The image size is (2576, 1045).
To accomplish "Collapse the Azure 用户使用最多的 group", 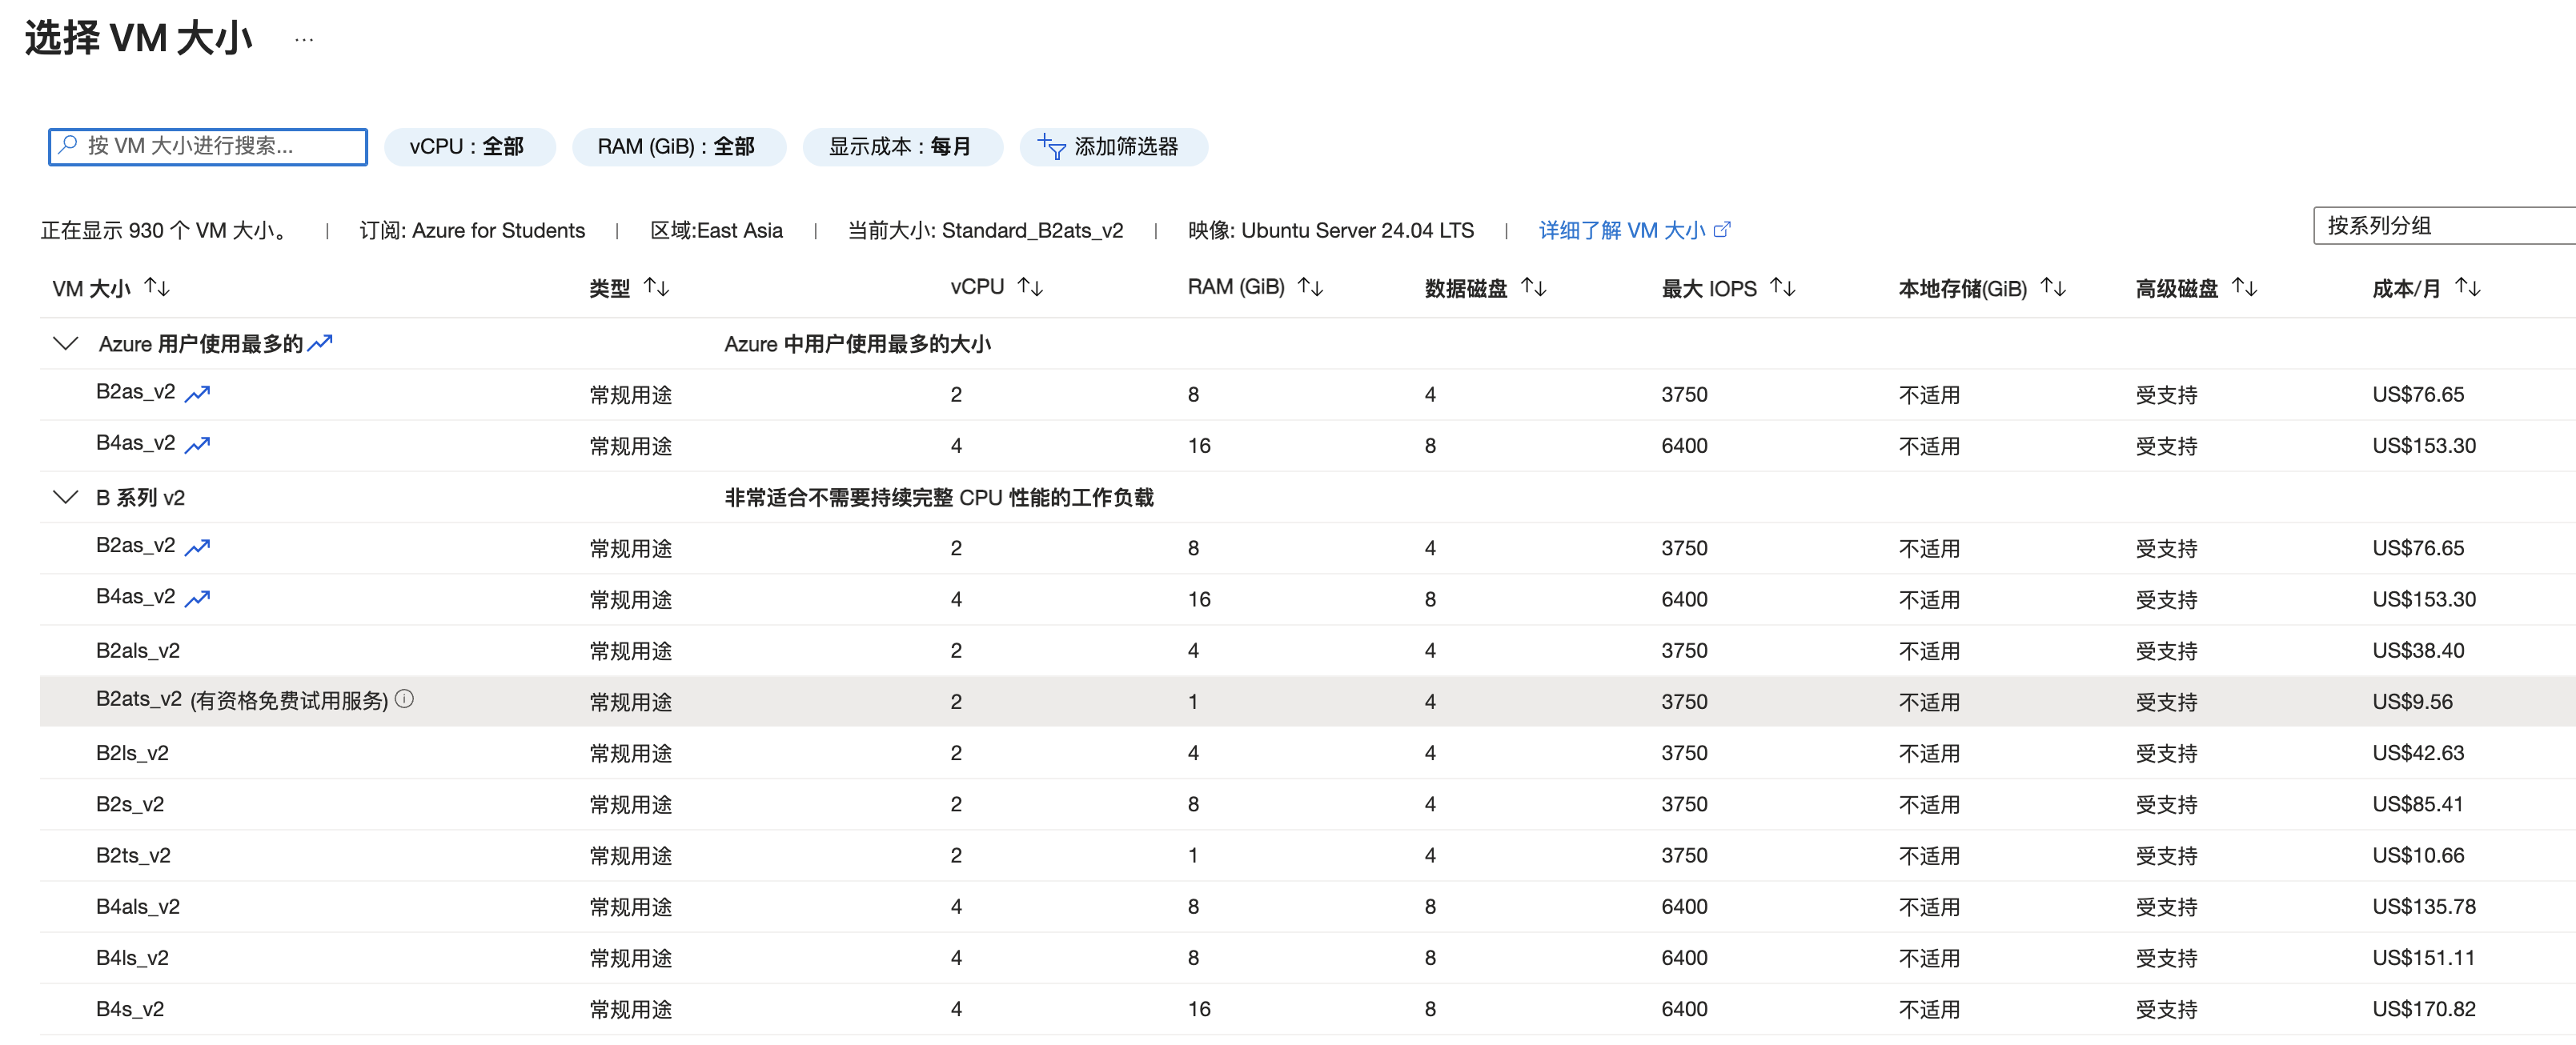I will (x=66, y=344).
